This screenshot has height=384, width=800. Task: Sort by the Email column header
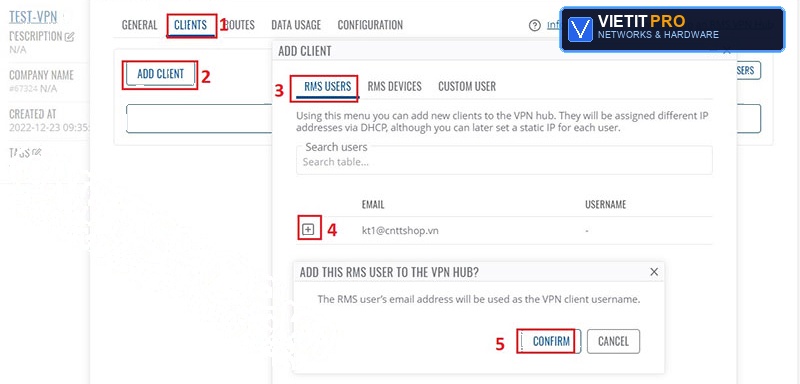[x=372, y=204]
